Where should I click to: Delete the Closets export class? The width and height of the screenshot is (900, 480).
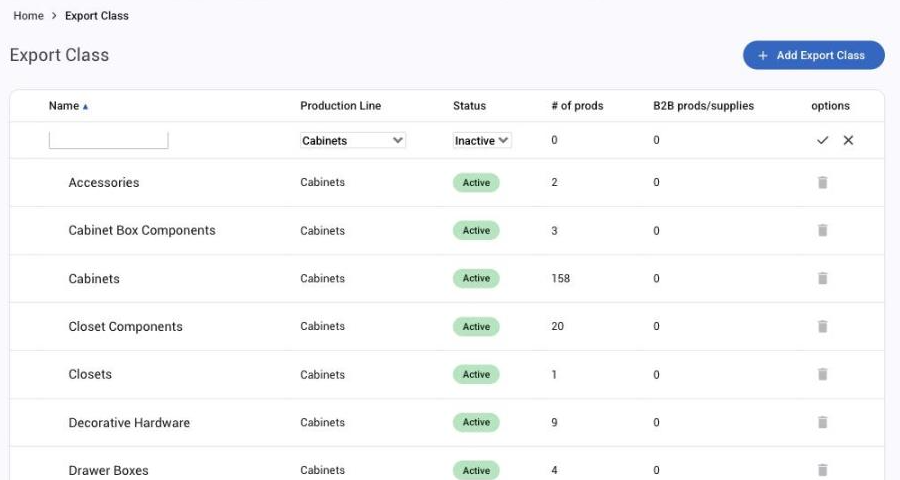[823, 374]
